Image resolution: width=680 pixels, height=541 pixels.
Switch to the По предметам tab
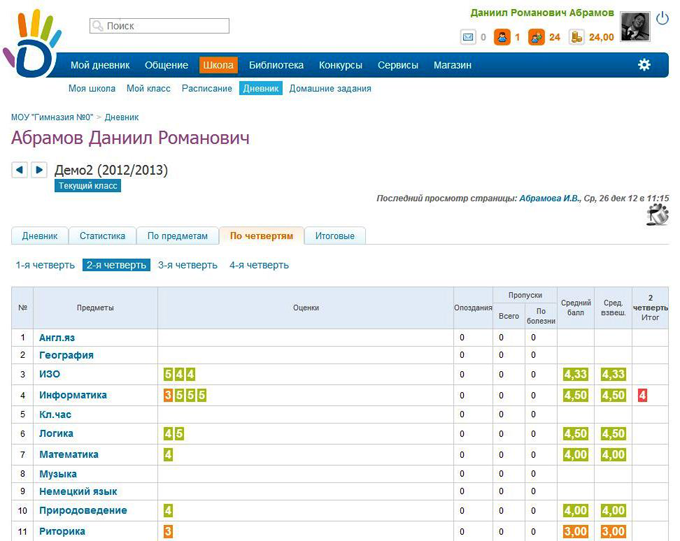click(x=177, y=236)
